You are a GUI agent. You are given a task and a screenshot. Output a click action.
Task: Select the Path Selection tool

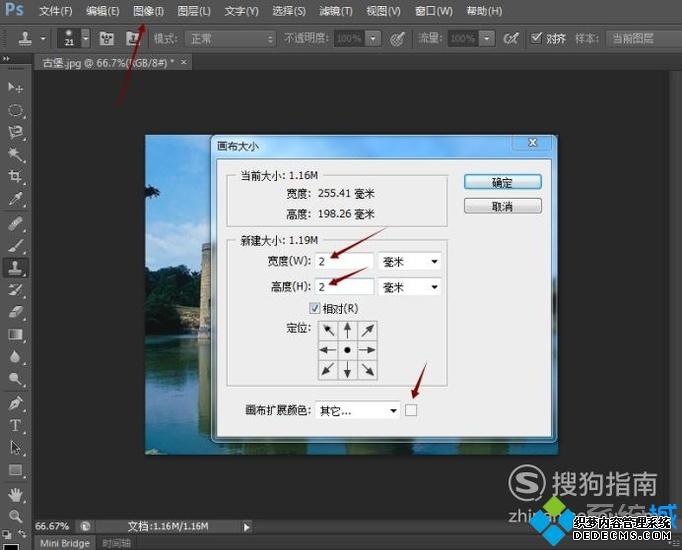tap(16, 447)
